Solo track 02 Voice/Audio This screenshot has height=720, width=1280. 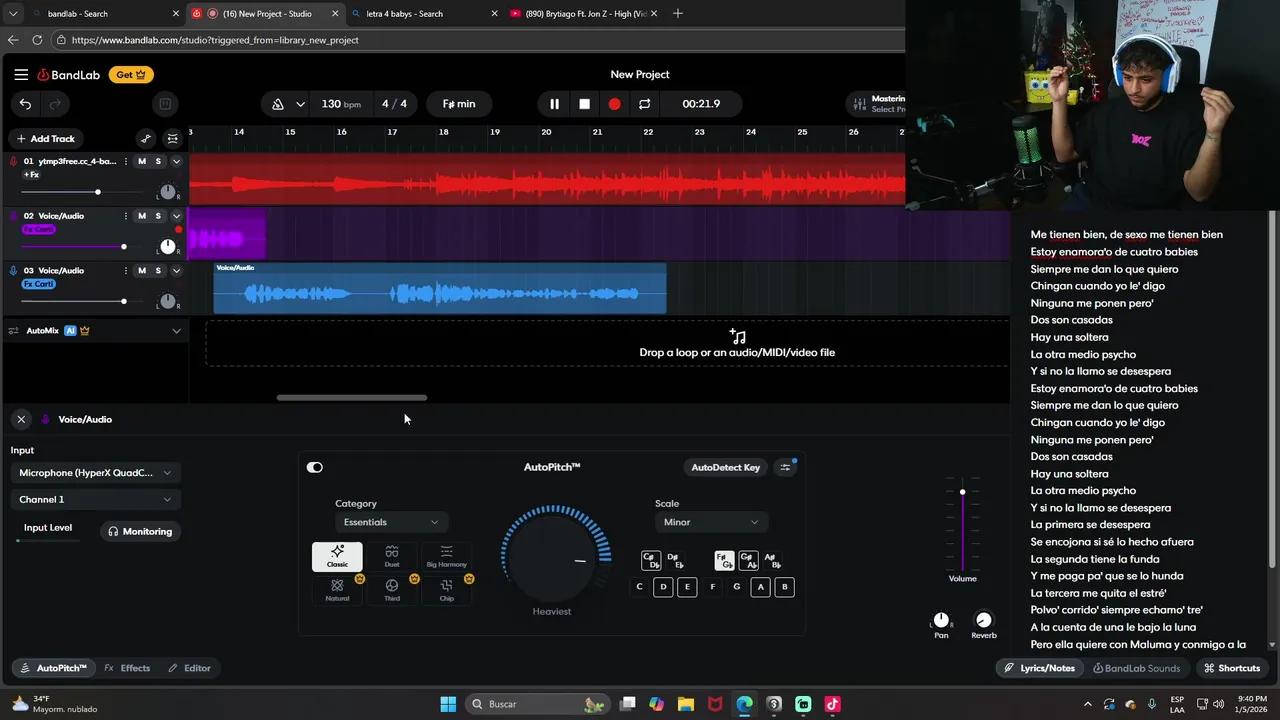(x=158, y=216)
